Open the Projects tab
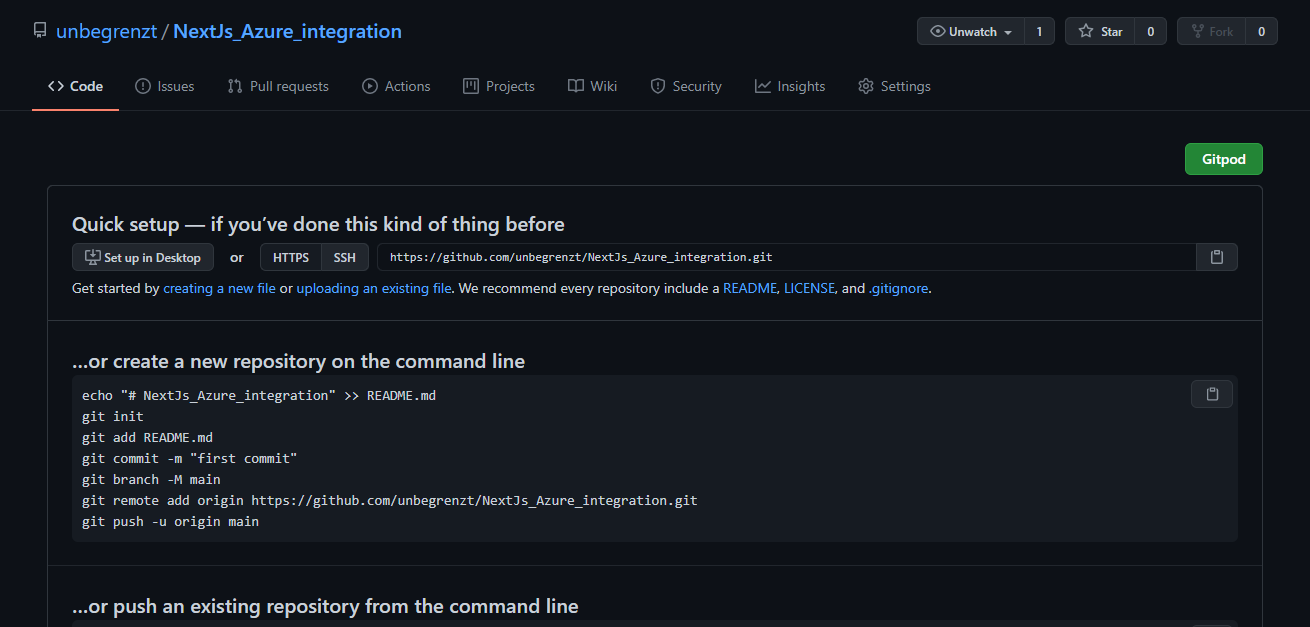Screen dimensions: 1310x627 499,86
